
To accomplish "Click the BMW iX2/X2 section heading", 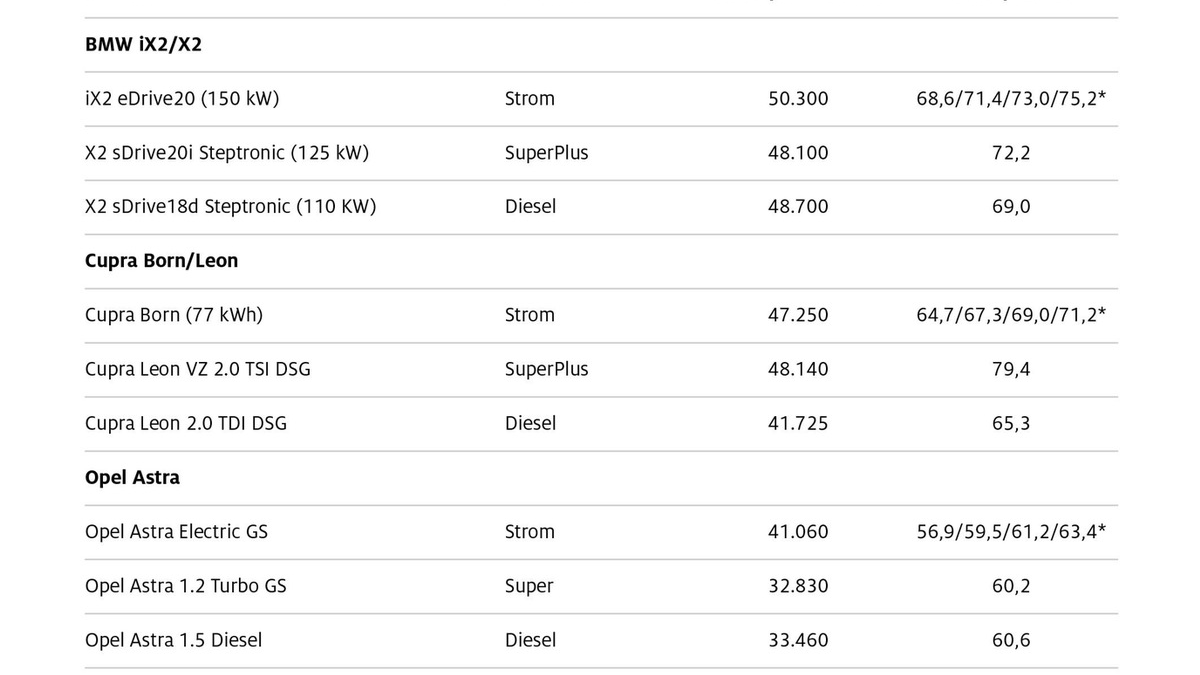I will tap(144, 45).
